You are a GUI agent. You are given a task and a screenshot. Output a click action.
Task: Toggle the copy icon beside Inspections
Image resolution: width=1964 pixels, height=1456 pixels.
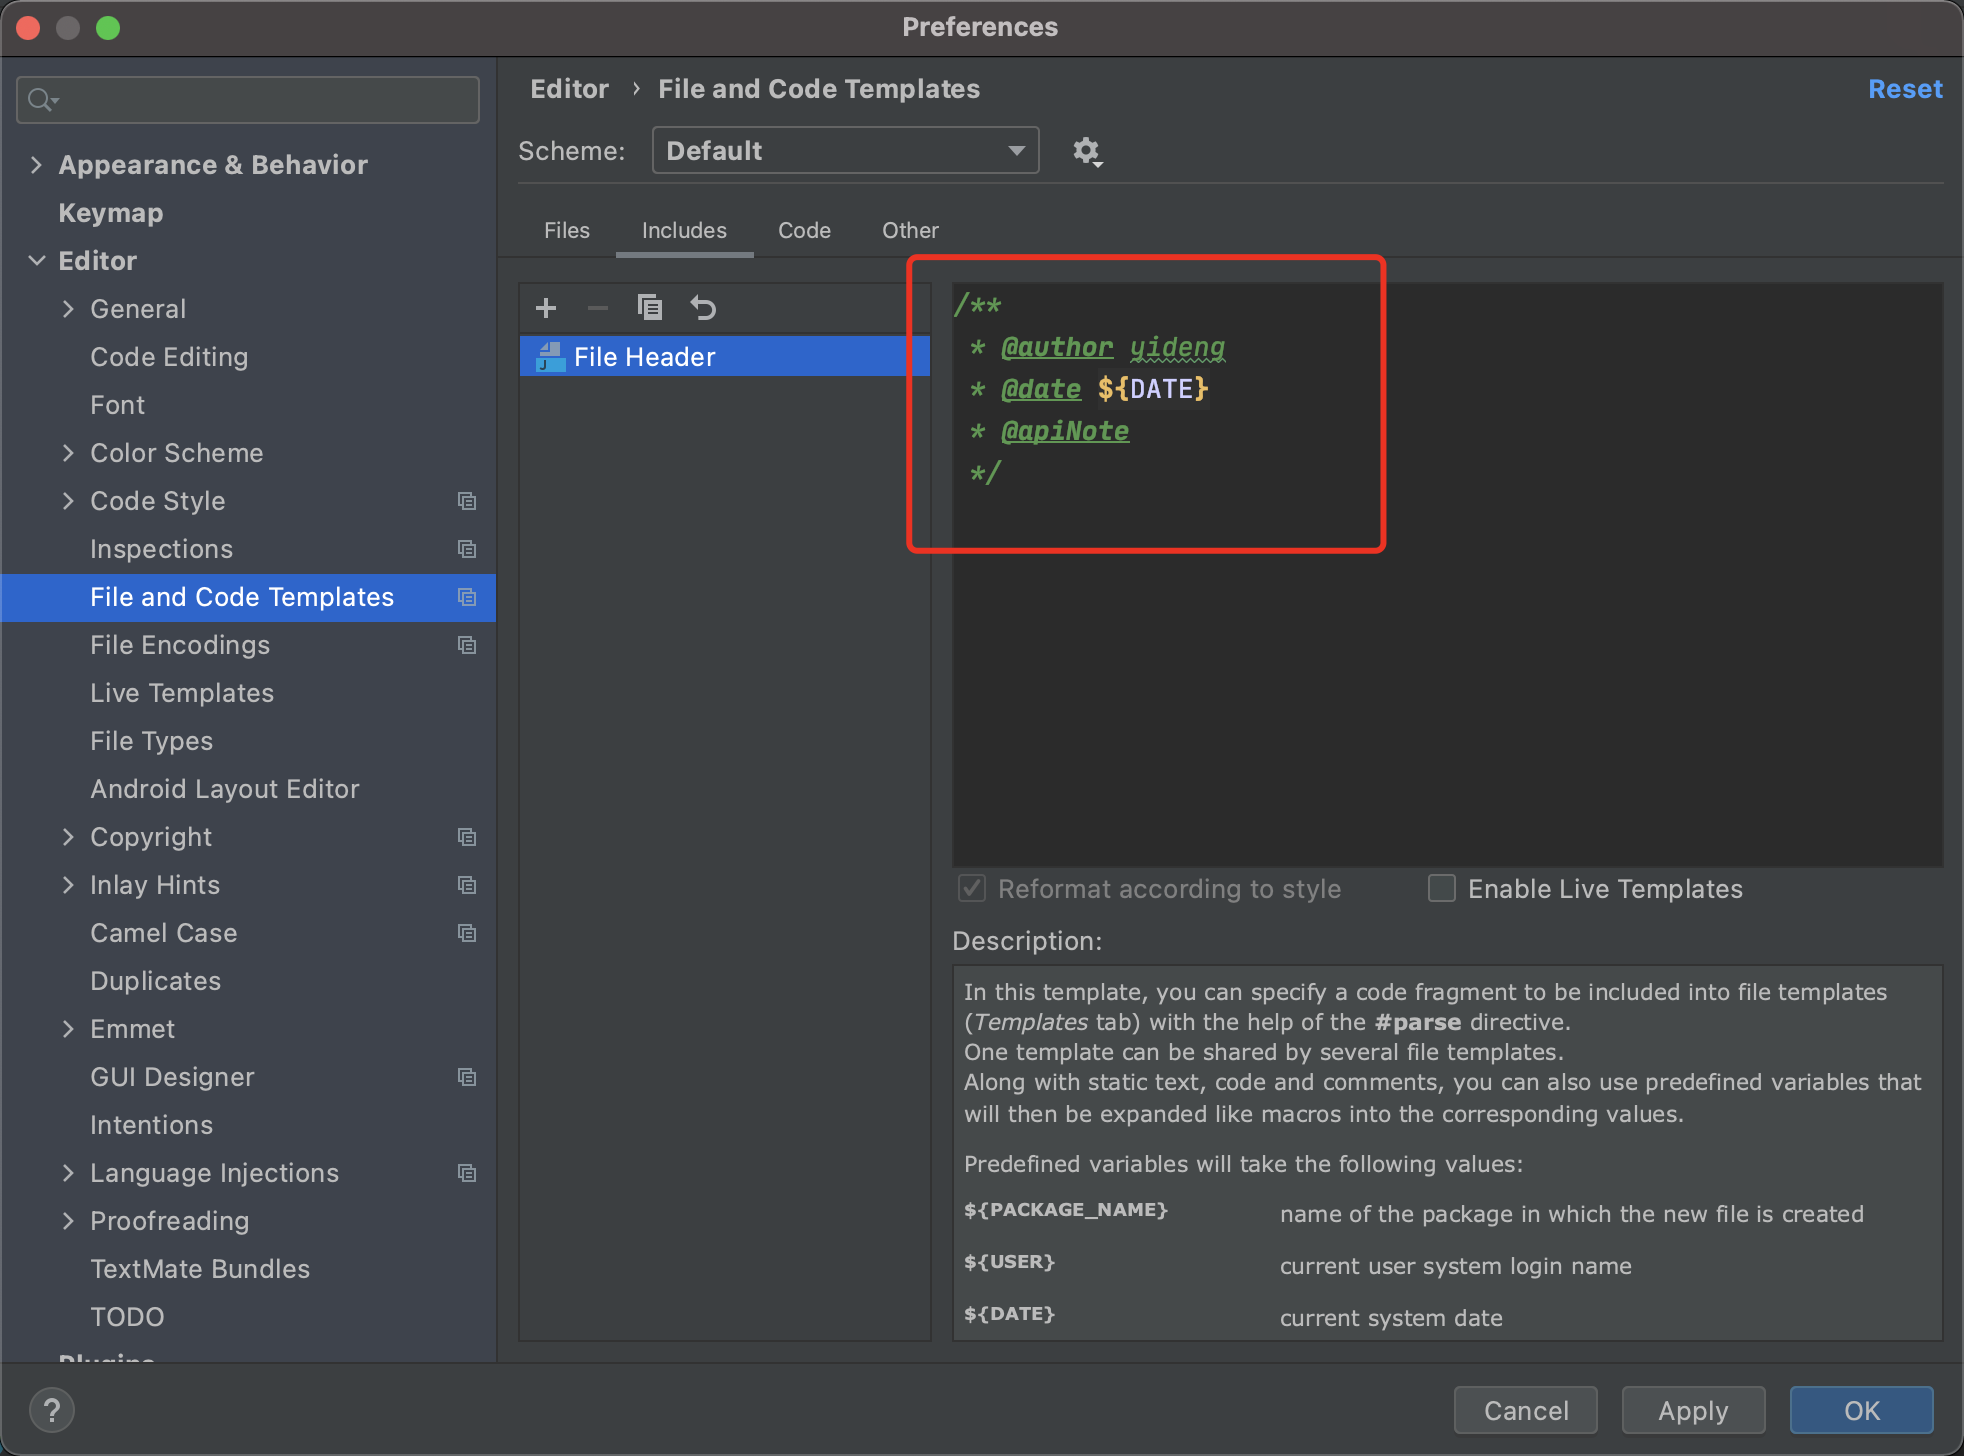467,549
